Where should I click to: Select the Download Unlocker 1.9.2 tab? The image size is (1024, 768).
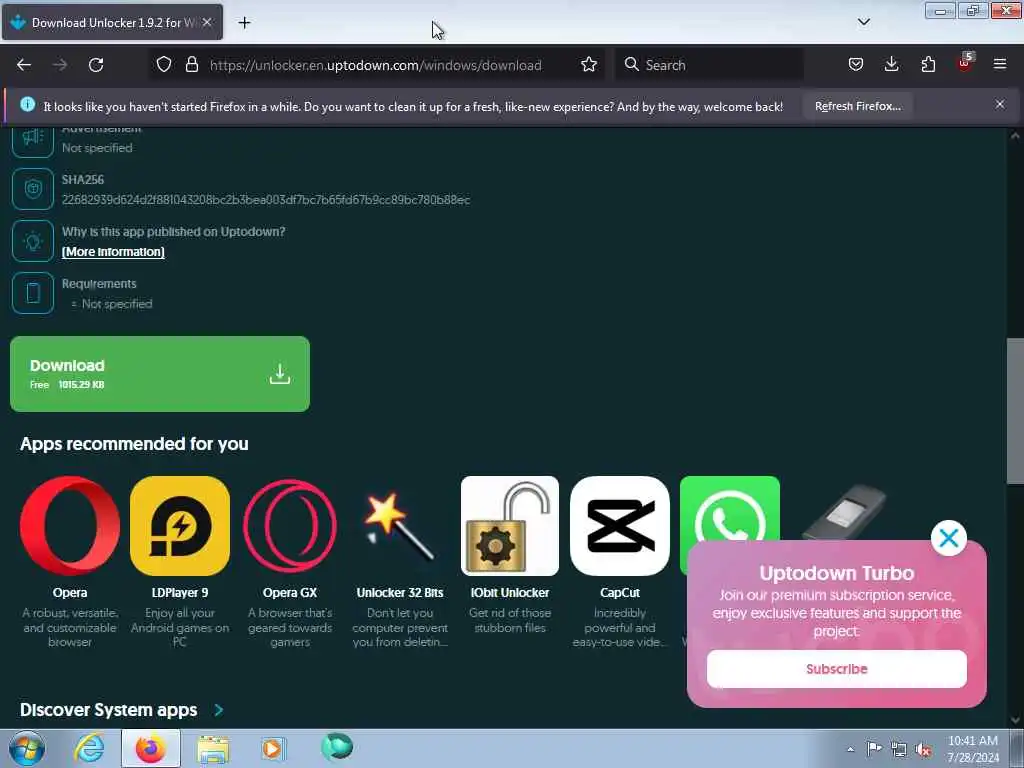112,22
